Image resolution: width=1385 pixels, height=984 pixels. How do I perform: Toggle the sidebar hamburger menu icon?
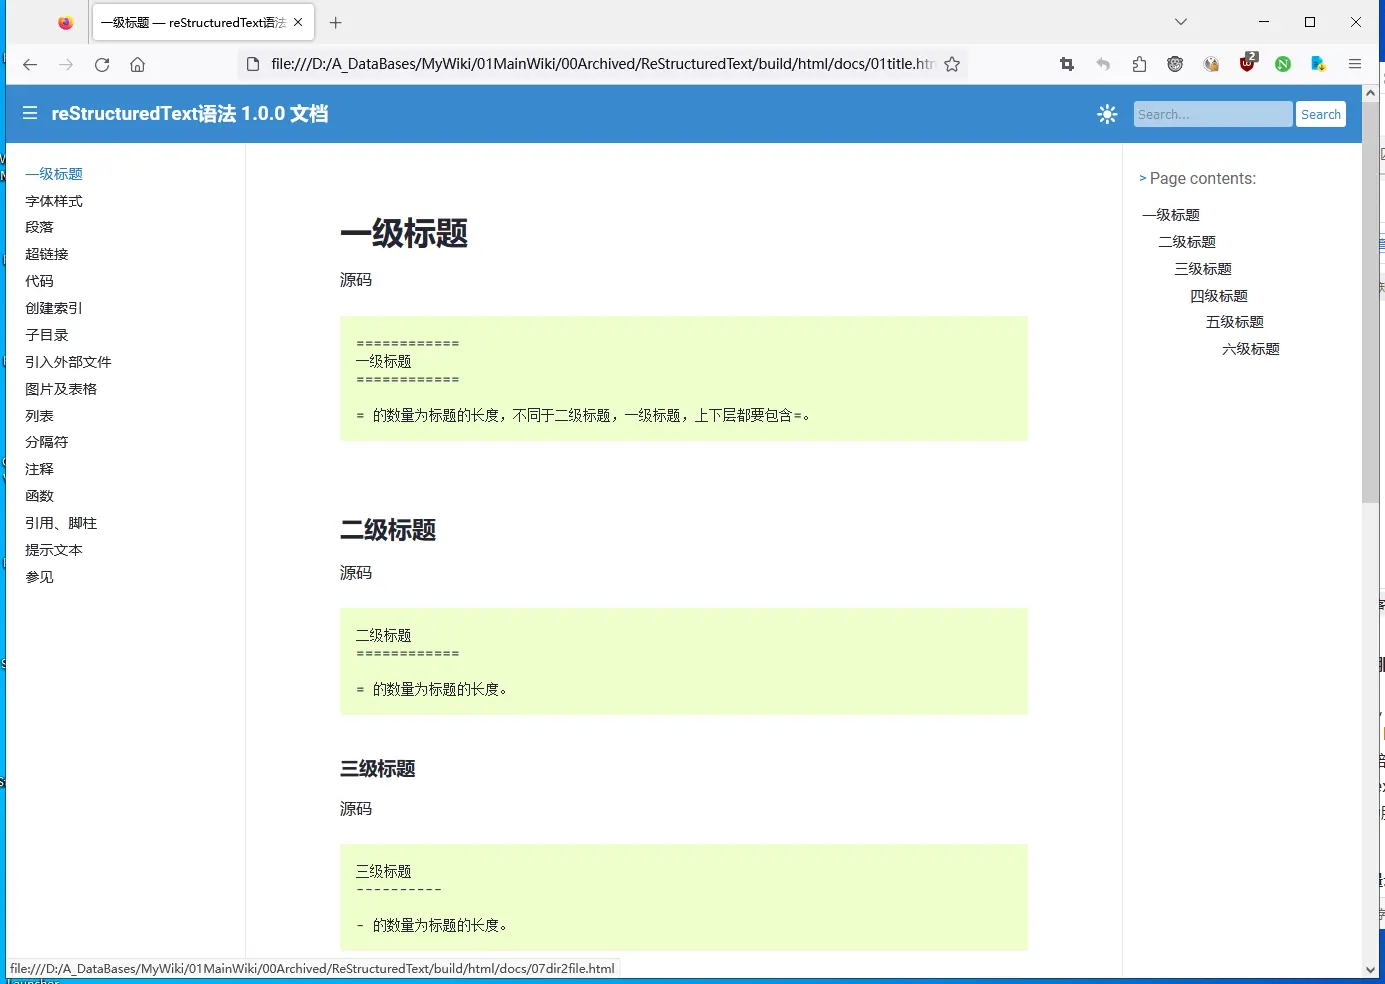(x=30, y=113)
